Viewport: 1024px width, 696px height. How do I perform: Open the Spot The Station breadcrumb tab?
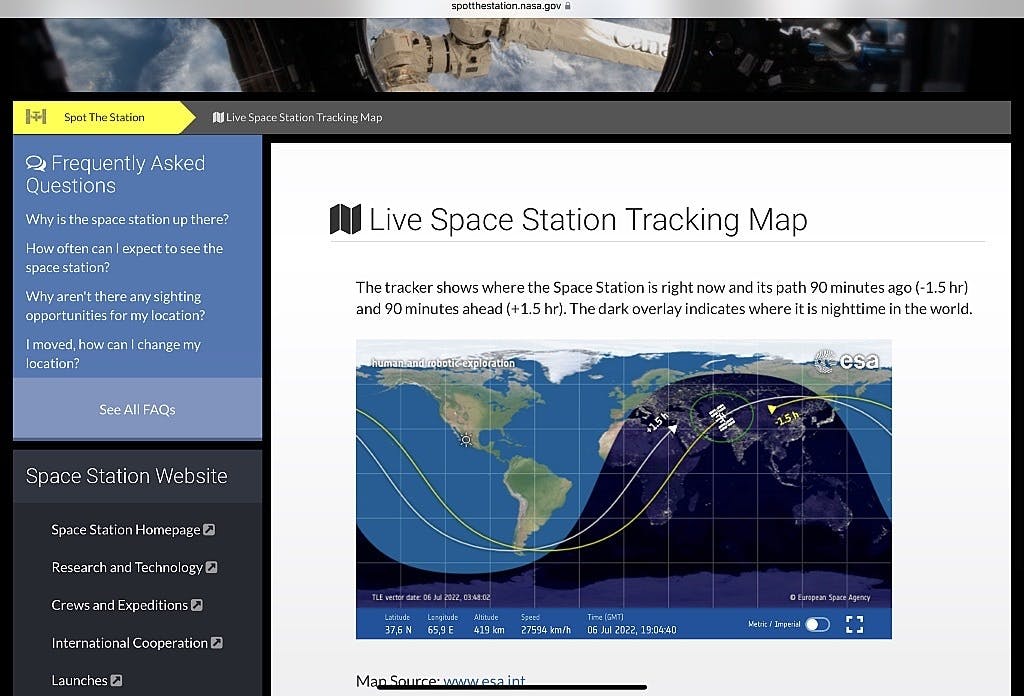click(103, 117)
